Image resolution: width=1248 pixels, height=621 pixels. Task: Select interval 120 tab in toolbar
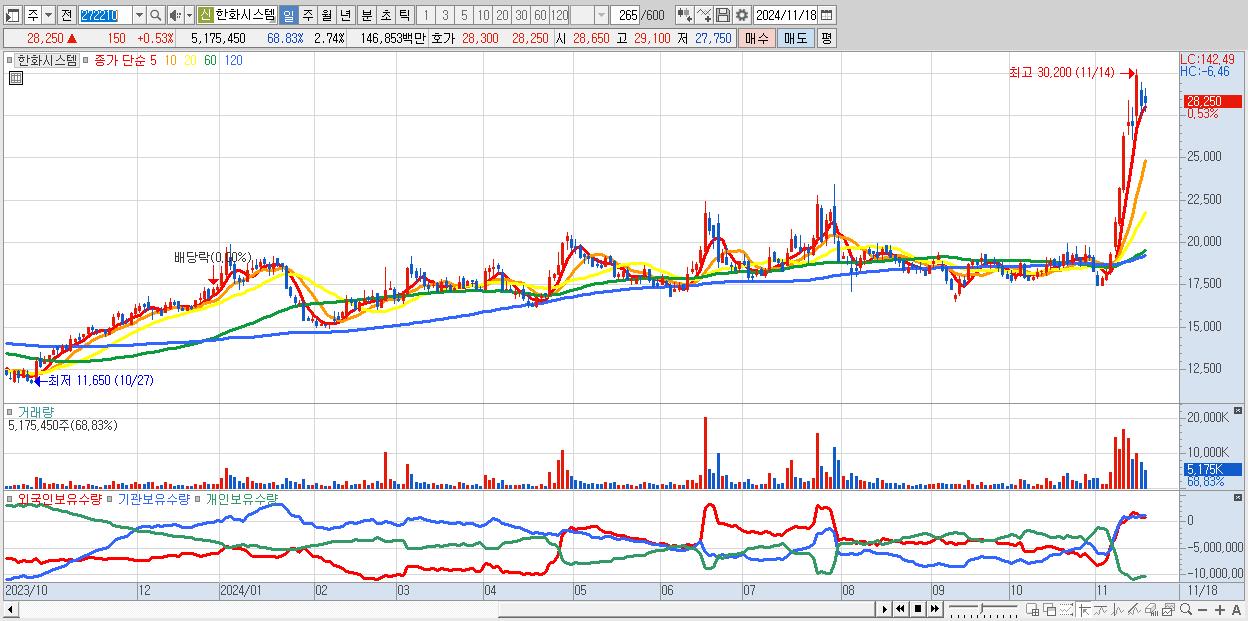tap(559, 15)
